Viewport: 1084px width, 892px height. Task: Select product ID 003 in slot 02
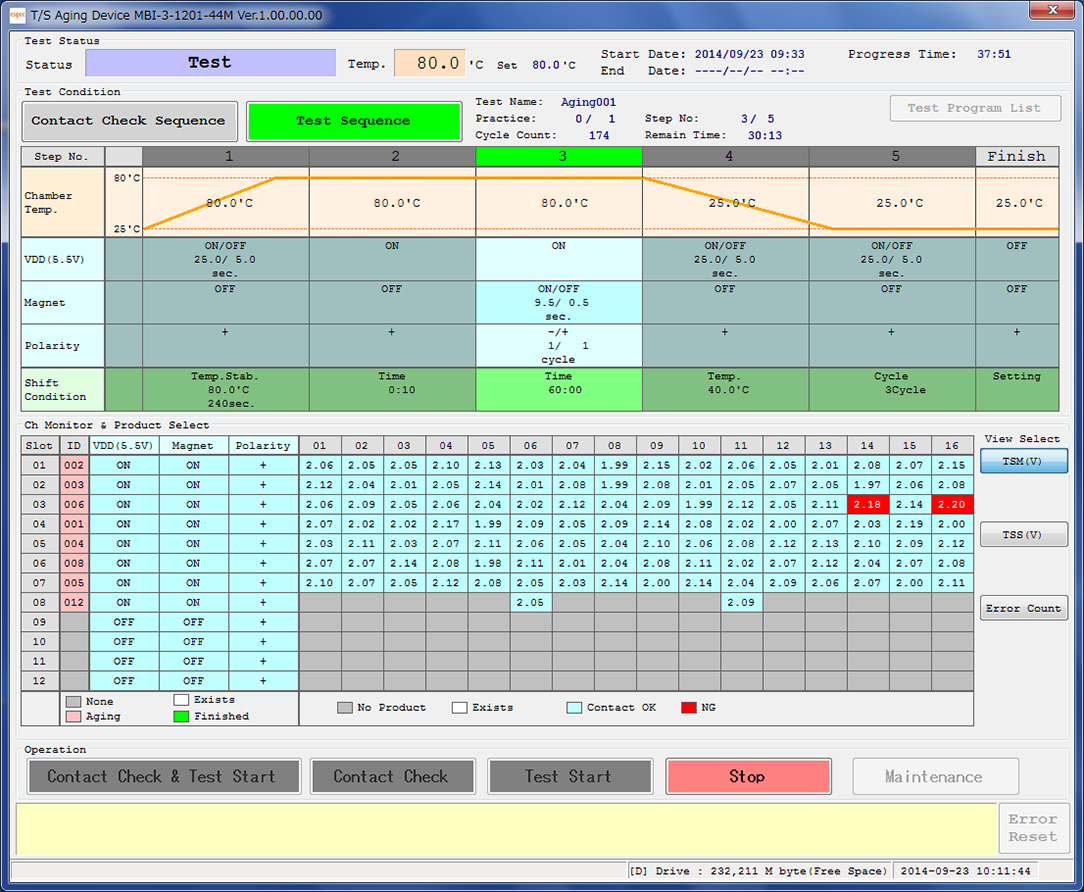point(74,485)
